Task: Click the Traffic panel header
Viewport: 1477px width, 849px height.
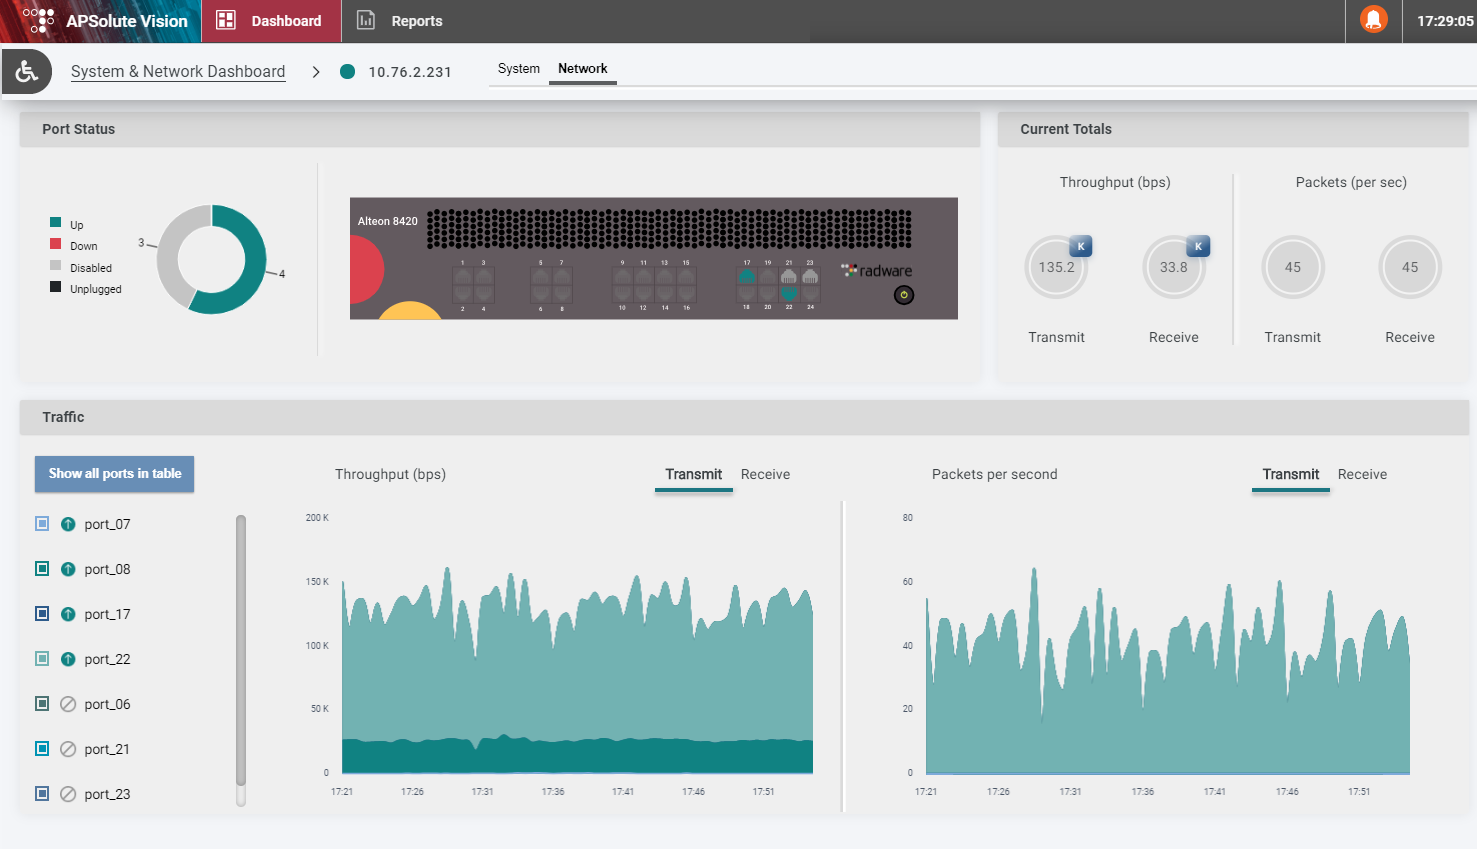Action: pos(744,417)
